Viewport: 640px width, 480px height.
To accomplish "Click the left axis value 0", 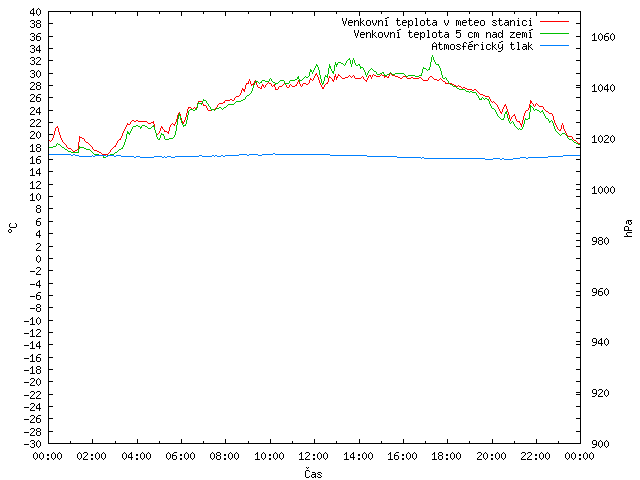I will pos(38,259).
